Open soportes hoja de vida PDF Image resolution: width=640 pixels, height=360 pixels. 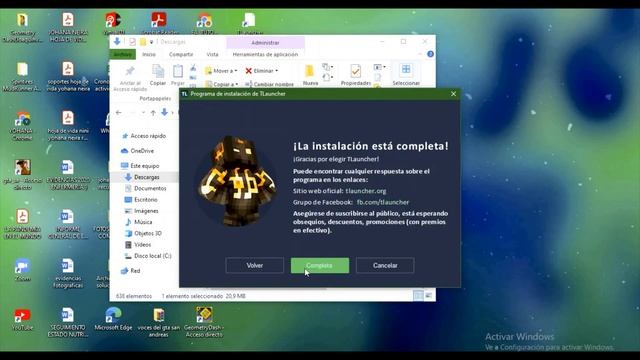tap(68, 77)
